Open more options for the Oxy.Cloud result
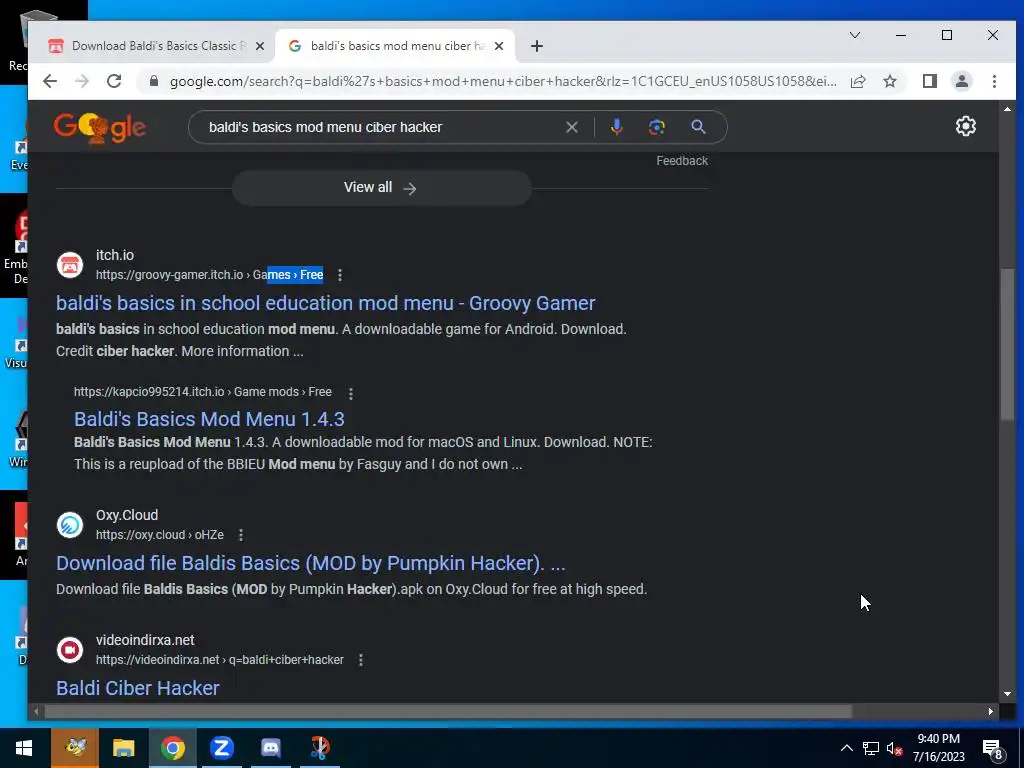 241,535
